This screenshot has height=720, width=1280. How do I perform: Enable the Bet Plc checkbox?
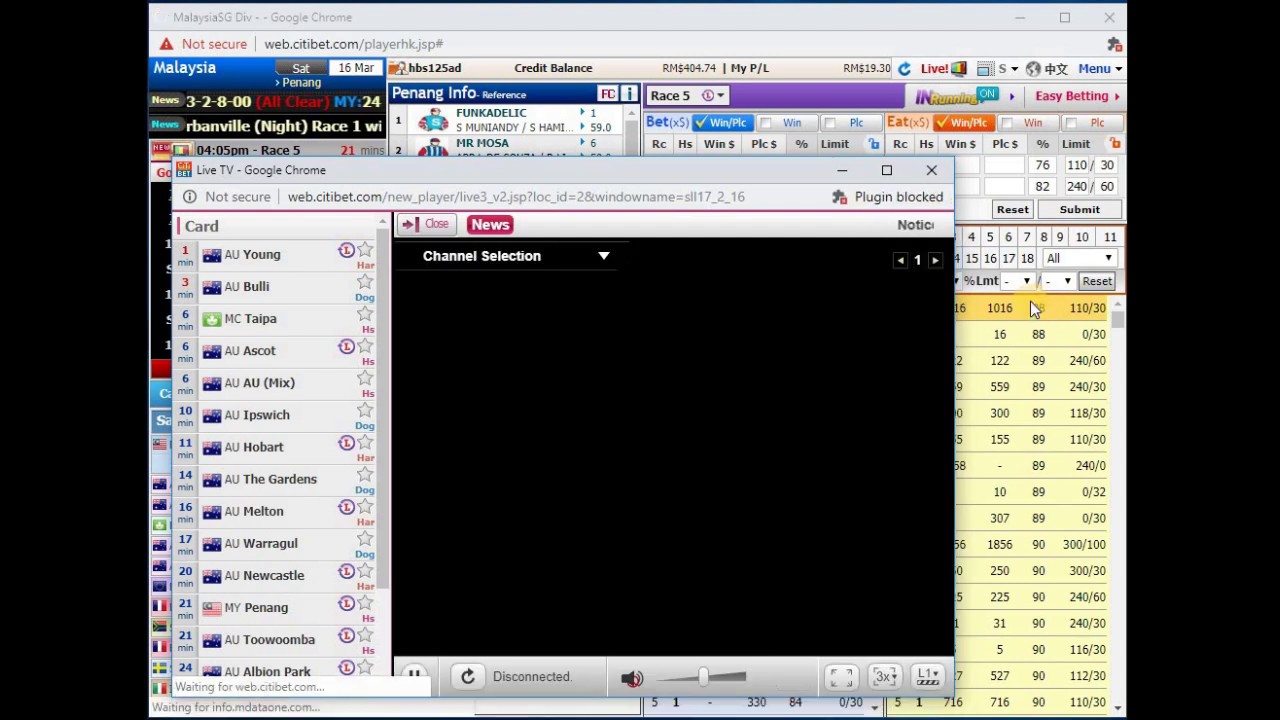point(831,123)
